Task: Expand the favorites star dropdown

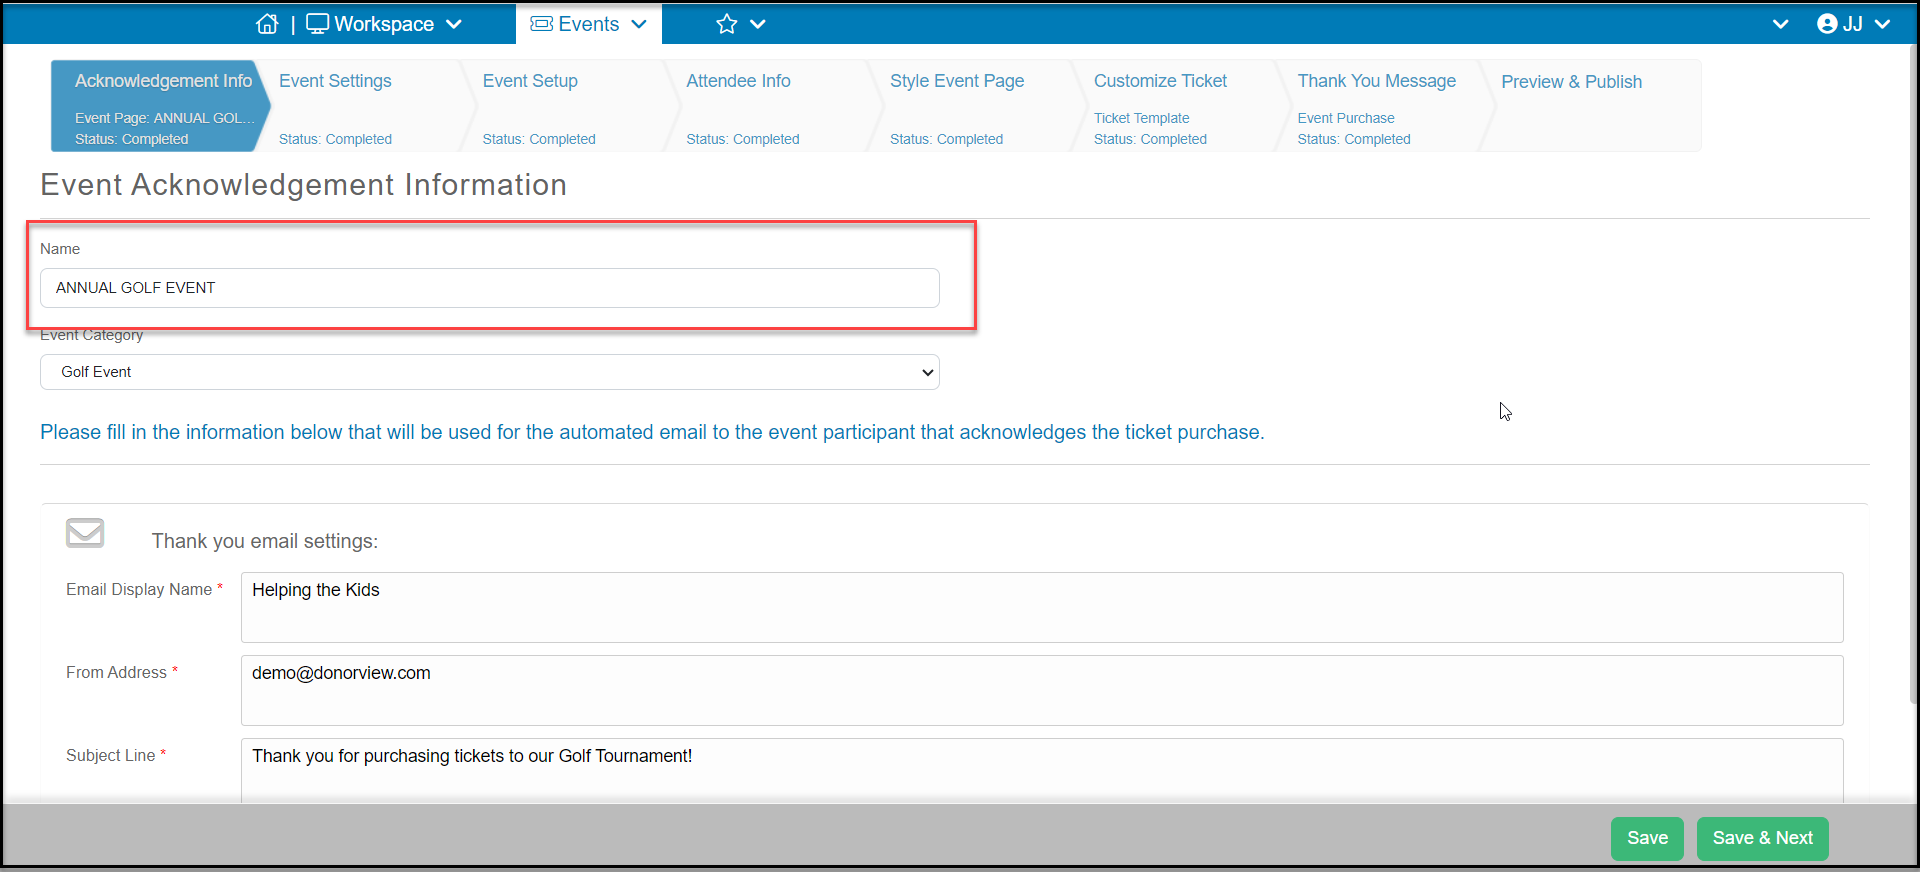Action: (758, 24)
